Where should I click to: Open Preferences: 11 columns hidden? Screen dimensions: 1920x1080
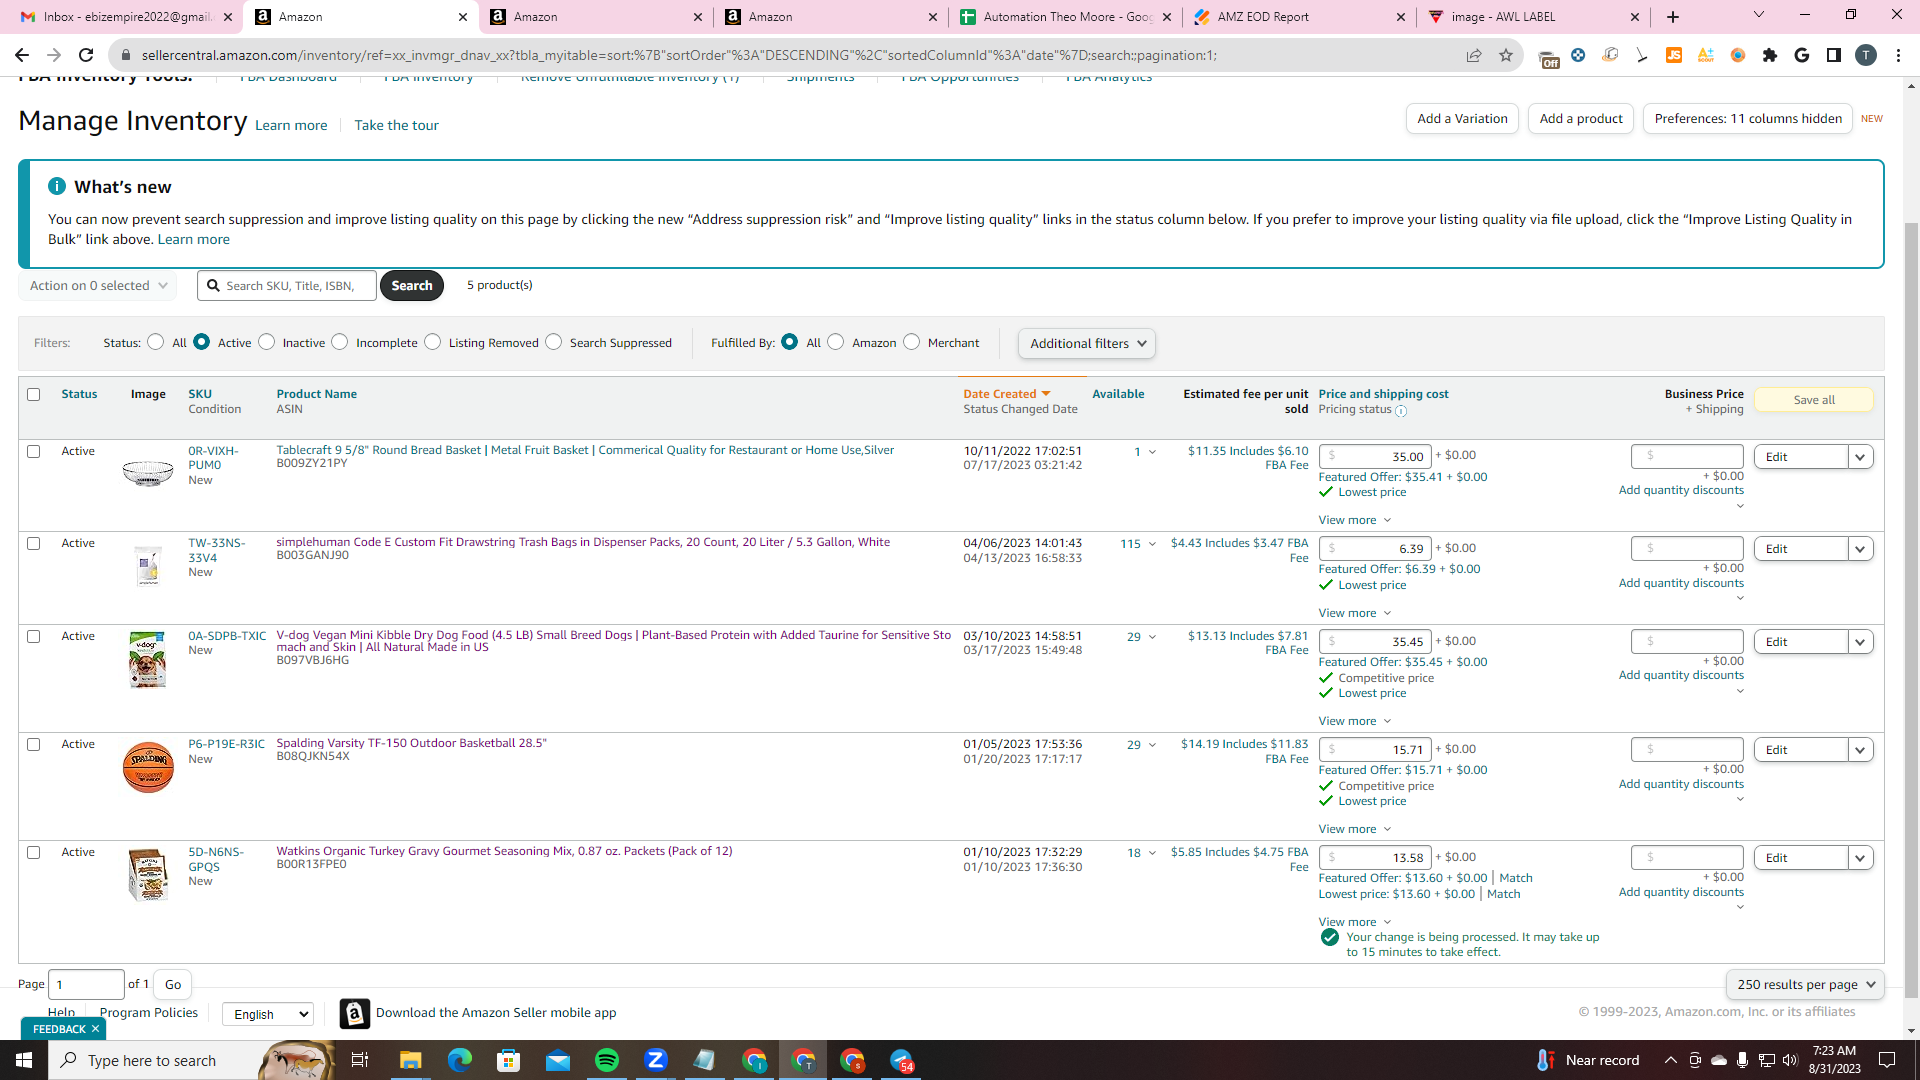click(1748, 119)
